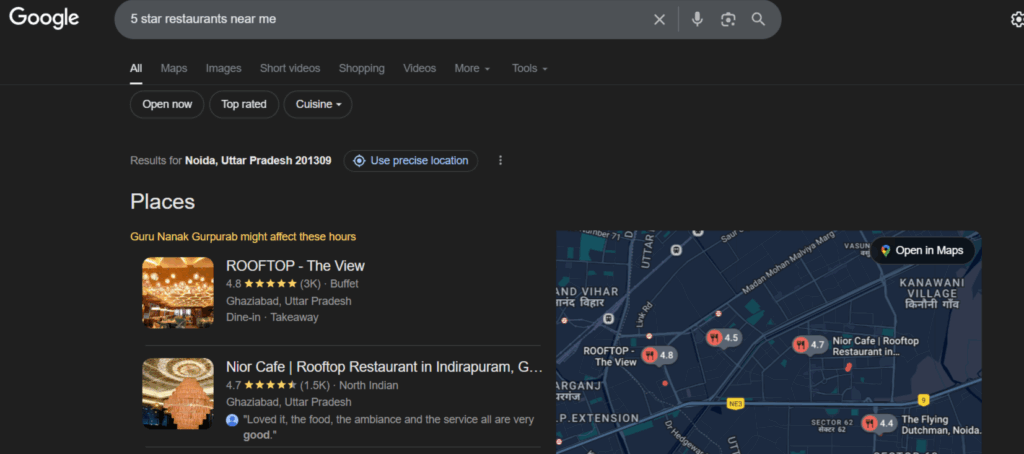Image resolution: width=1024 pixels, height=454 pixels.
Task: Open the Tools dropdown
Action: [x=529, y=68]
